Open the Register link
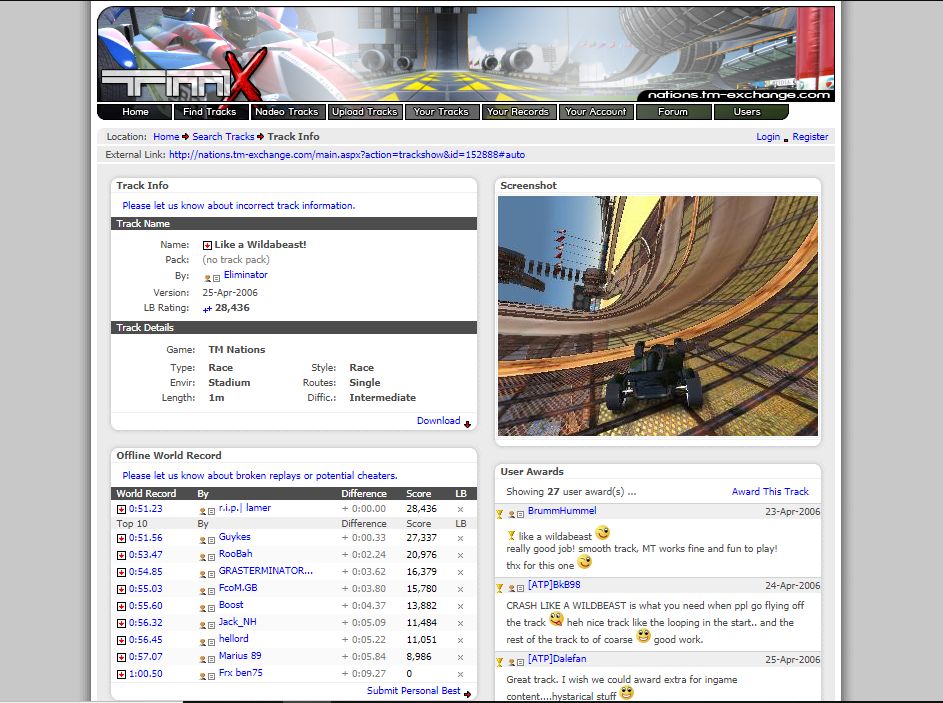 coord(810,136)
